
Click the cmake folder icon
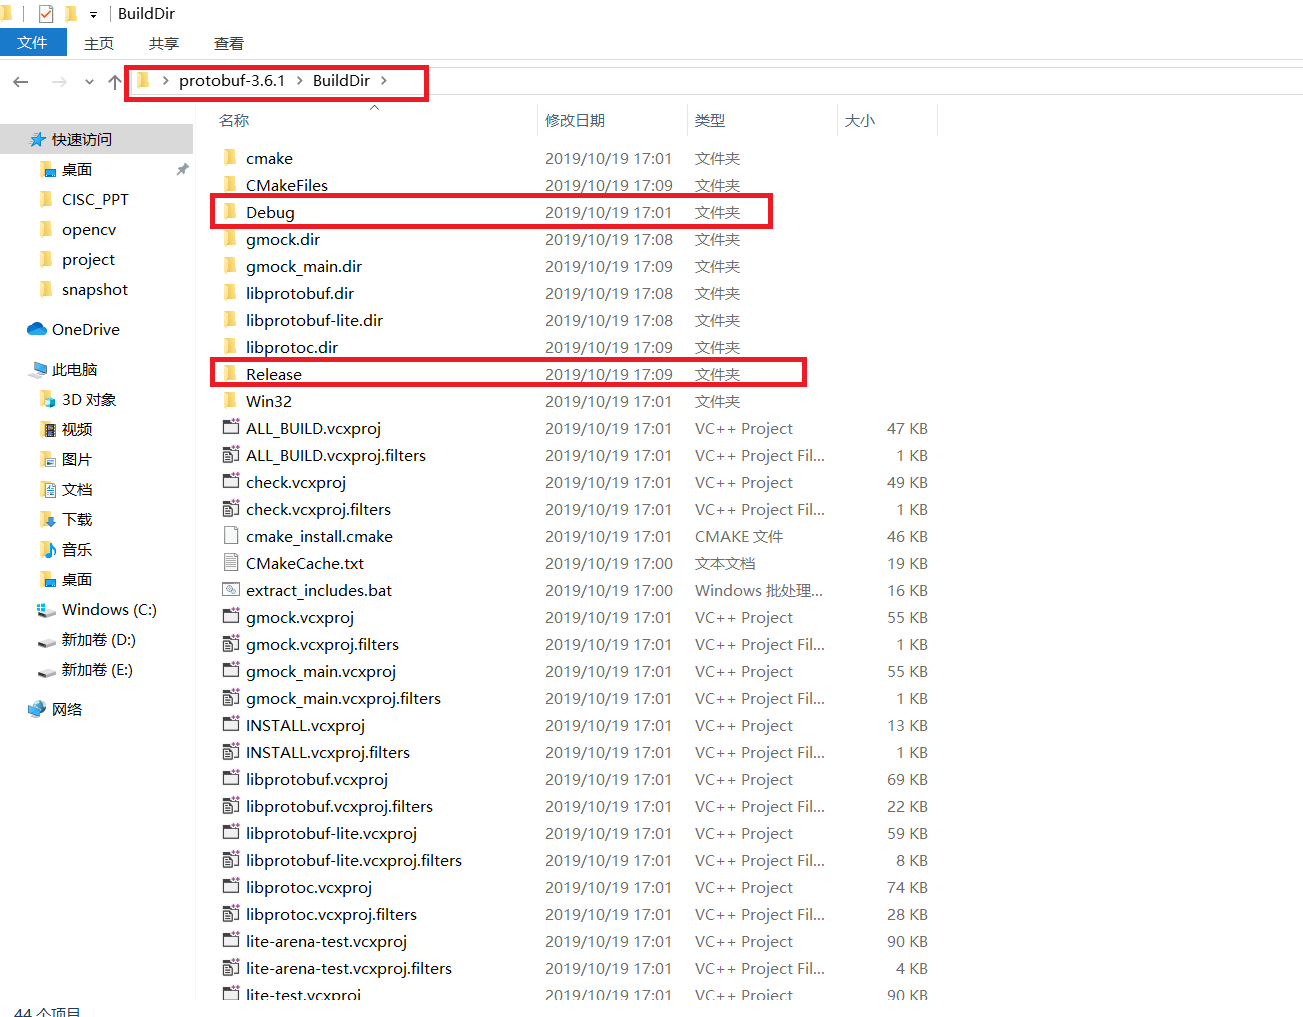230,158
